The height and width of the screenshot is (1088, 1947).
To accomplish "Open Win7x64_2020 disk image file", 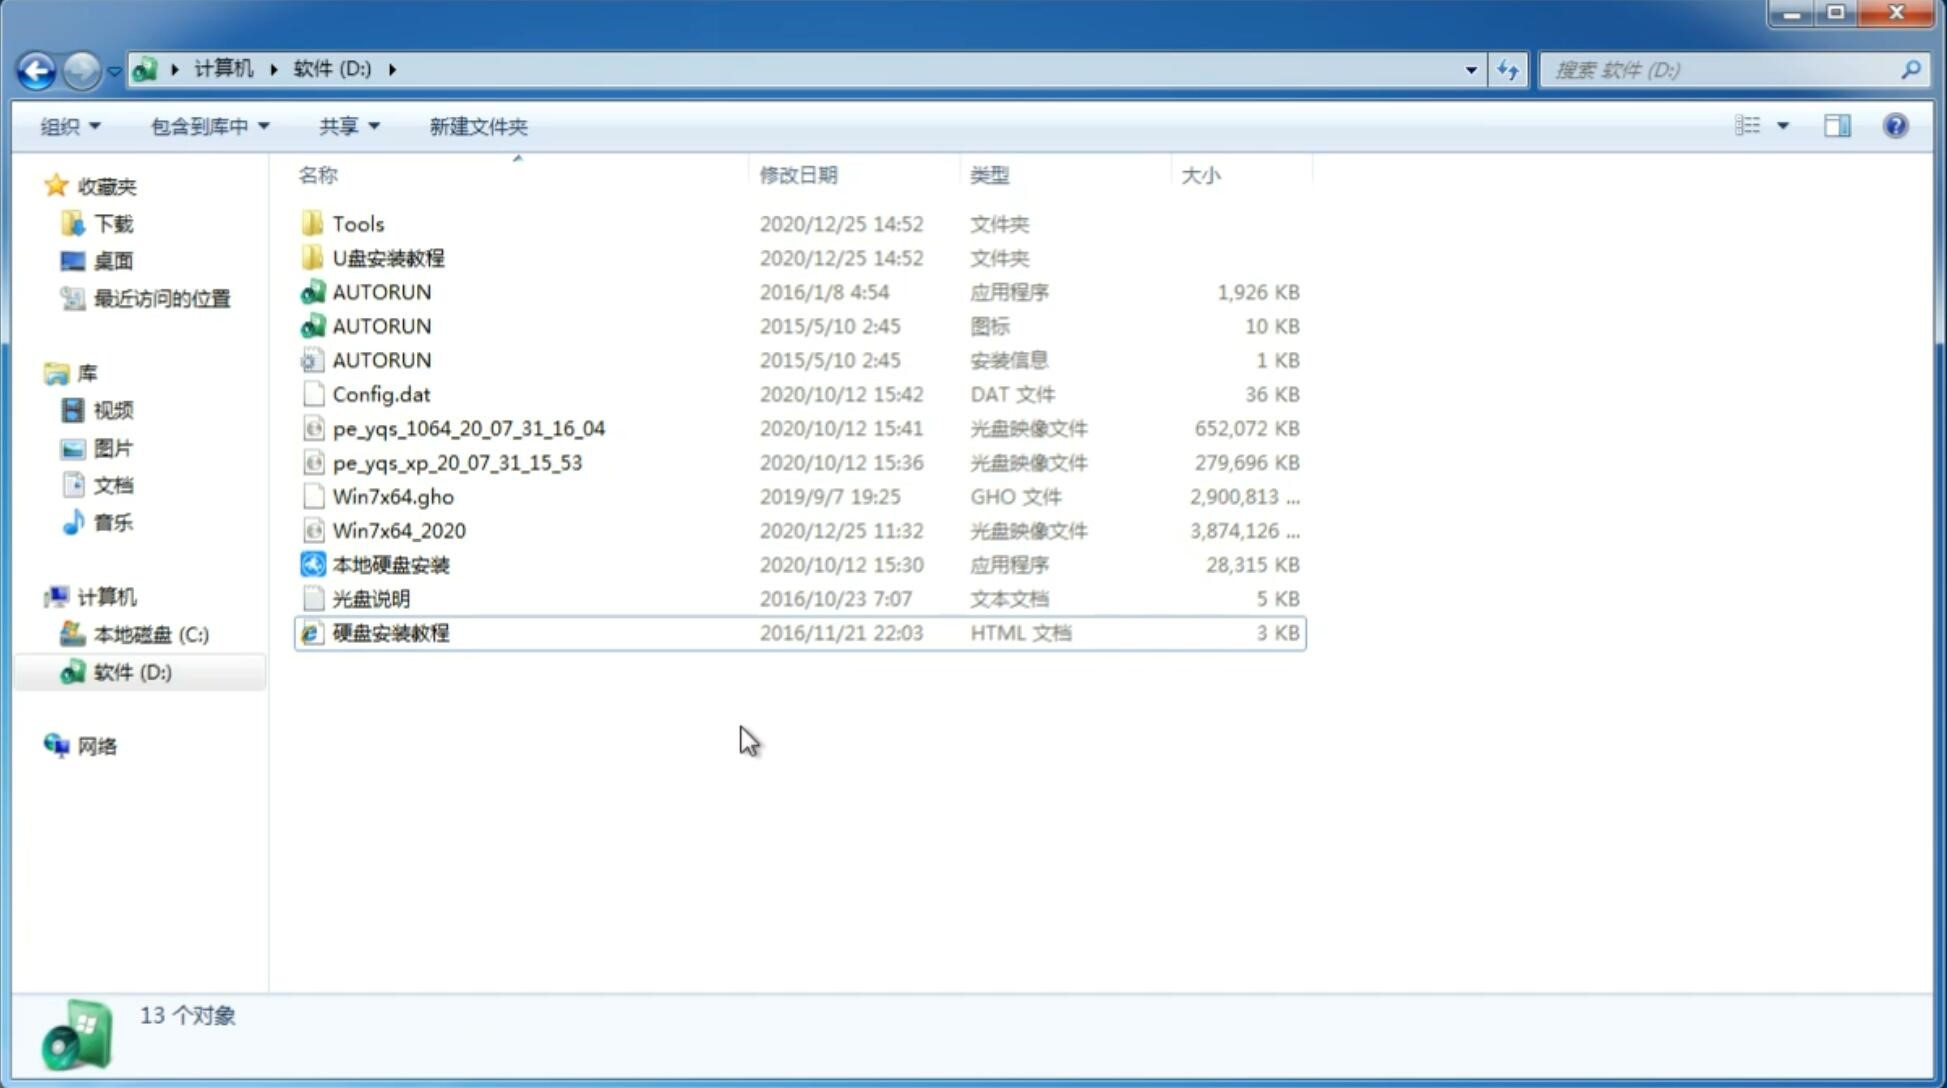I will coord(398,531).
